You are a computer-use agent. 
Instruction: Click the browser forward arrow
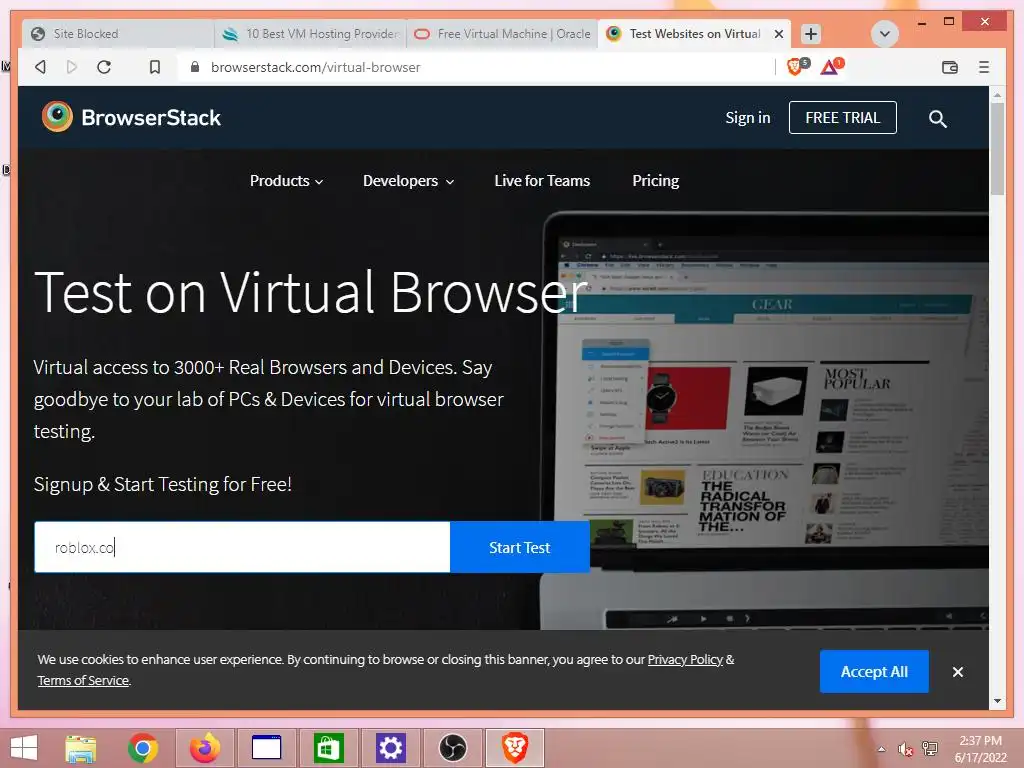tap(72, 67)
